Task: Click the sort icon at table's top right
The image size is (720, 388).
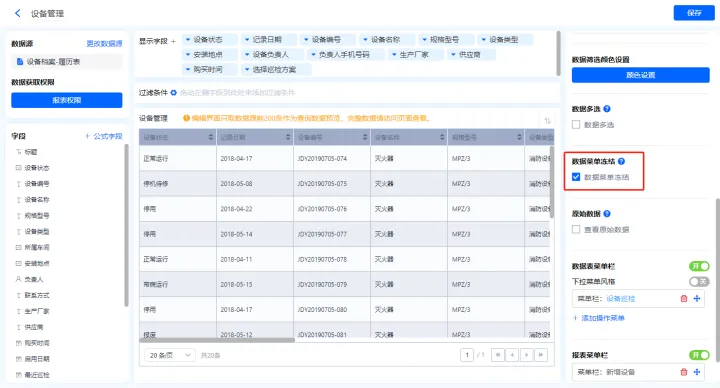Action: click(x=547, y=121)
